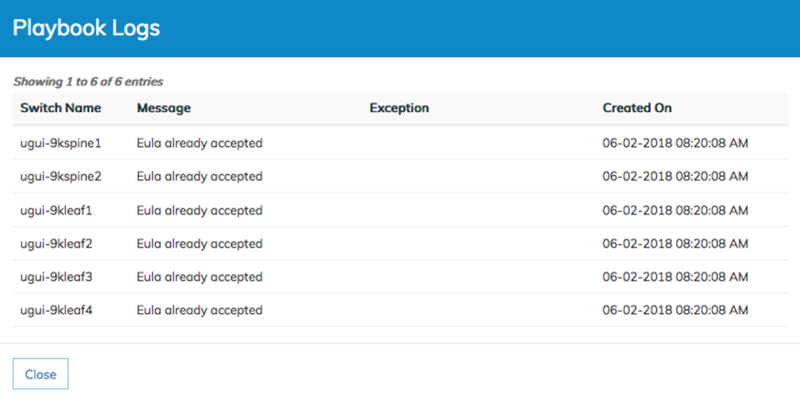This screenshot has width=800, height=401.
Task: Select the ugui-9kleaf3 switch entry
Action: (x=56, y=277)
